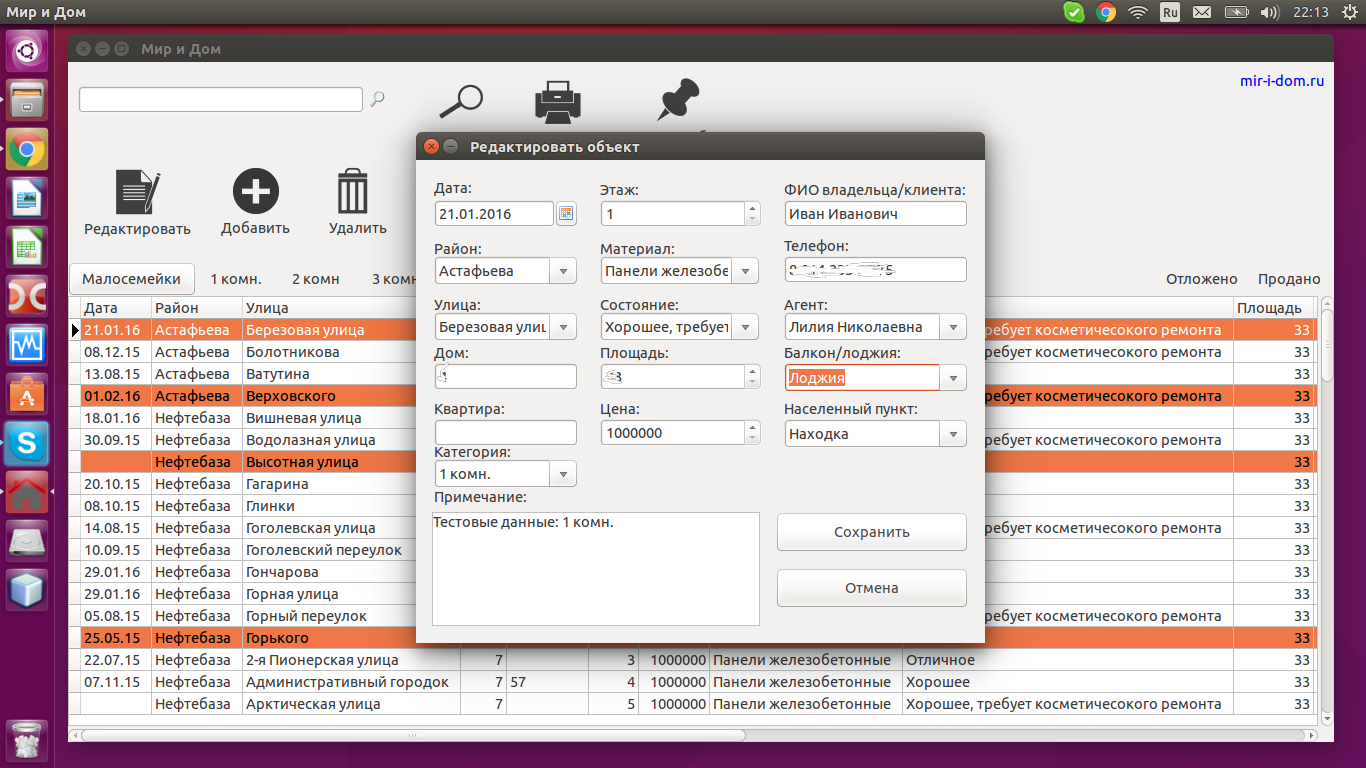The width and height of the screenshot is (1366, 768).
Task: Open the Ubuntu Software Center from the dock
Action: click(27, 395)
